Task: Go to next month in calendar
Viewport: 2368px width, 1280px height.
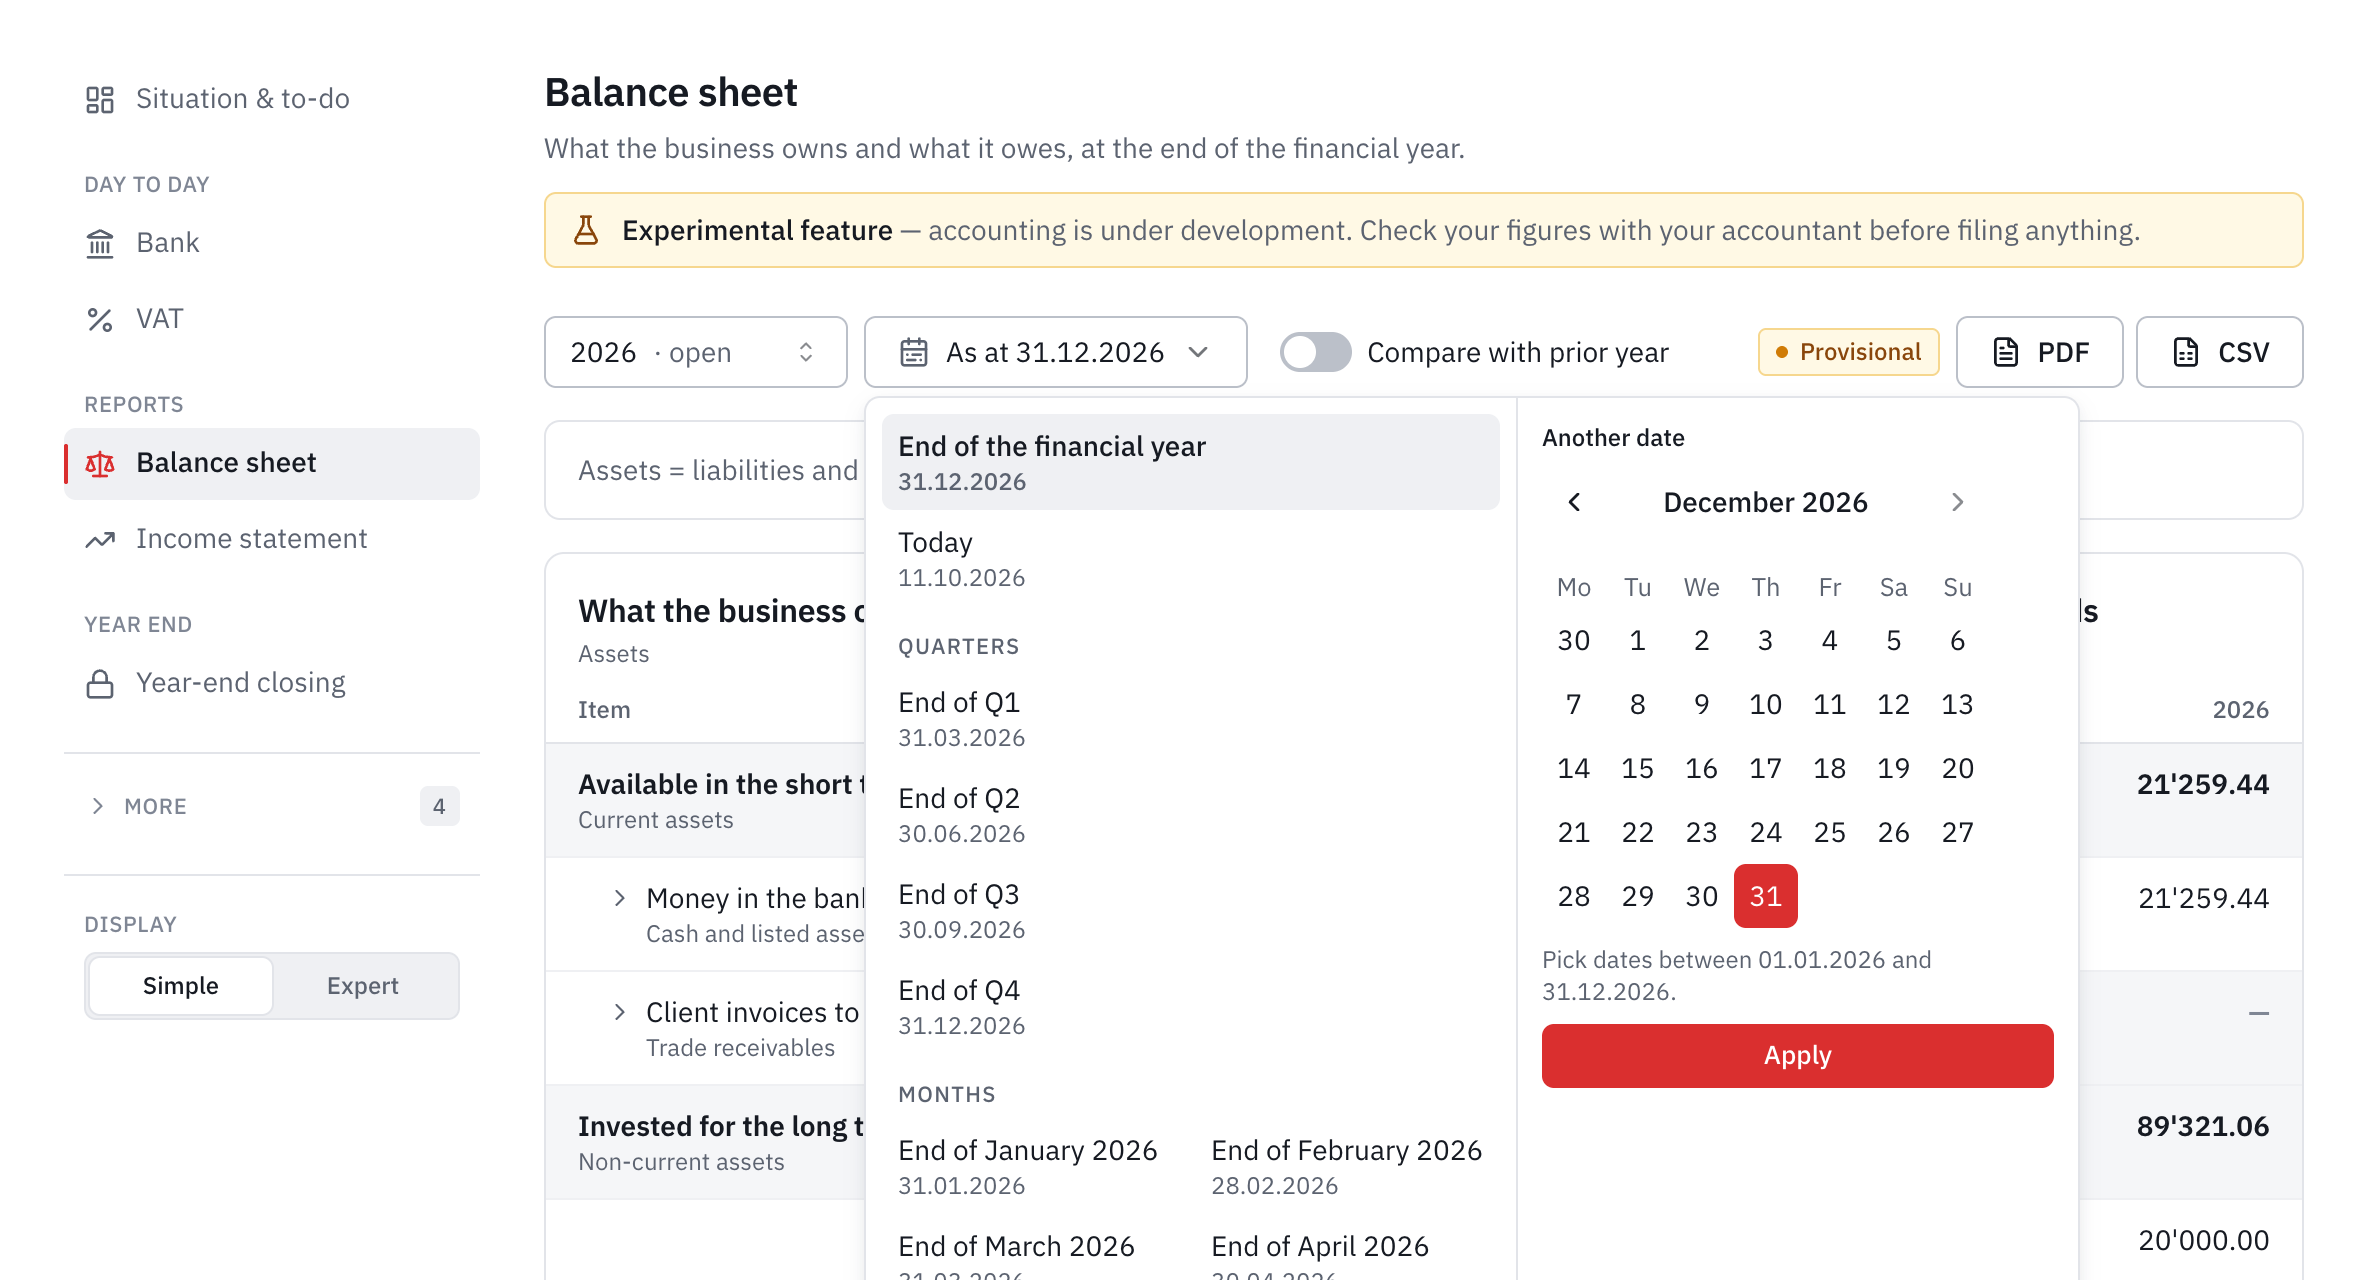Action: click(1958, 502)
